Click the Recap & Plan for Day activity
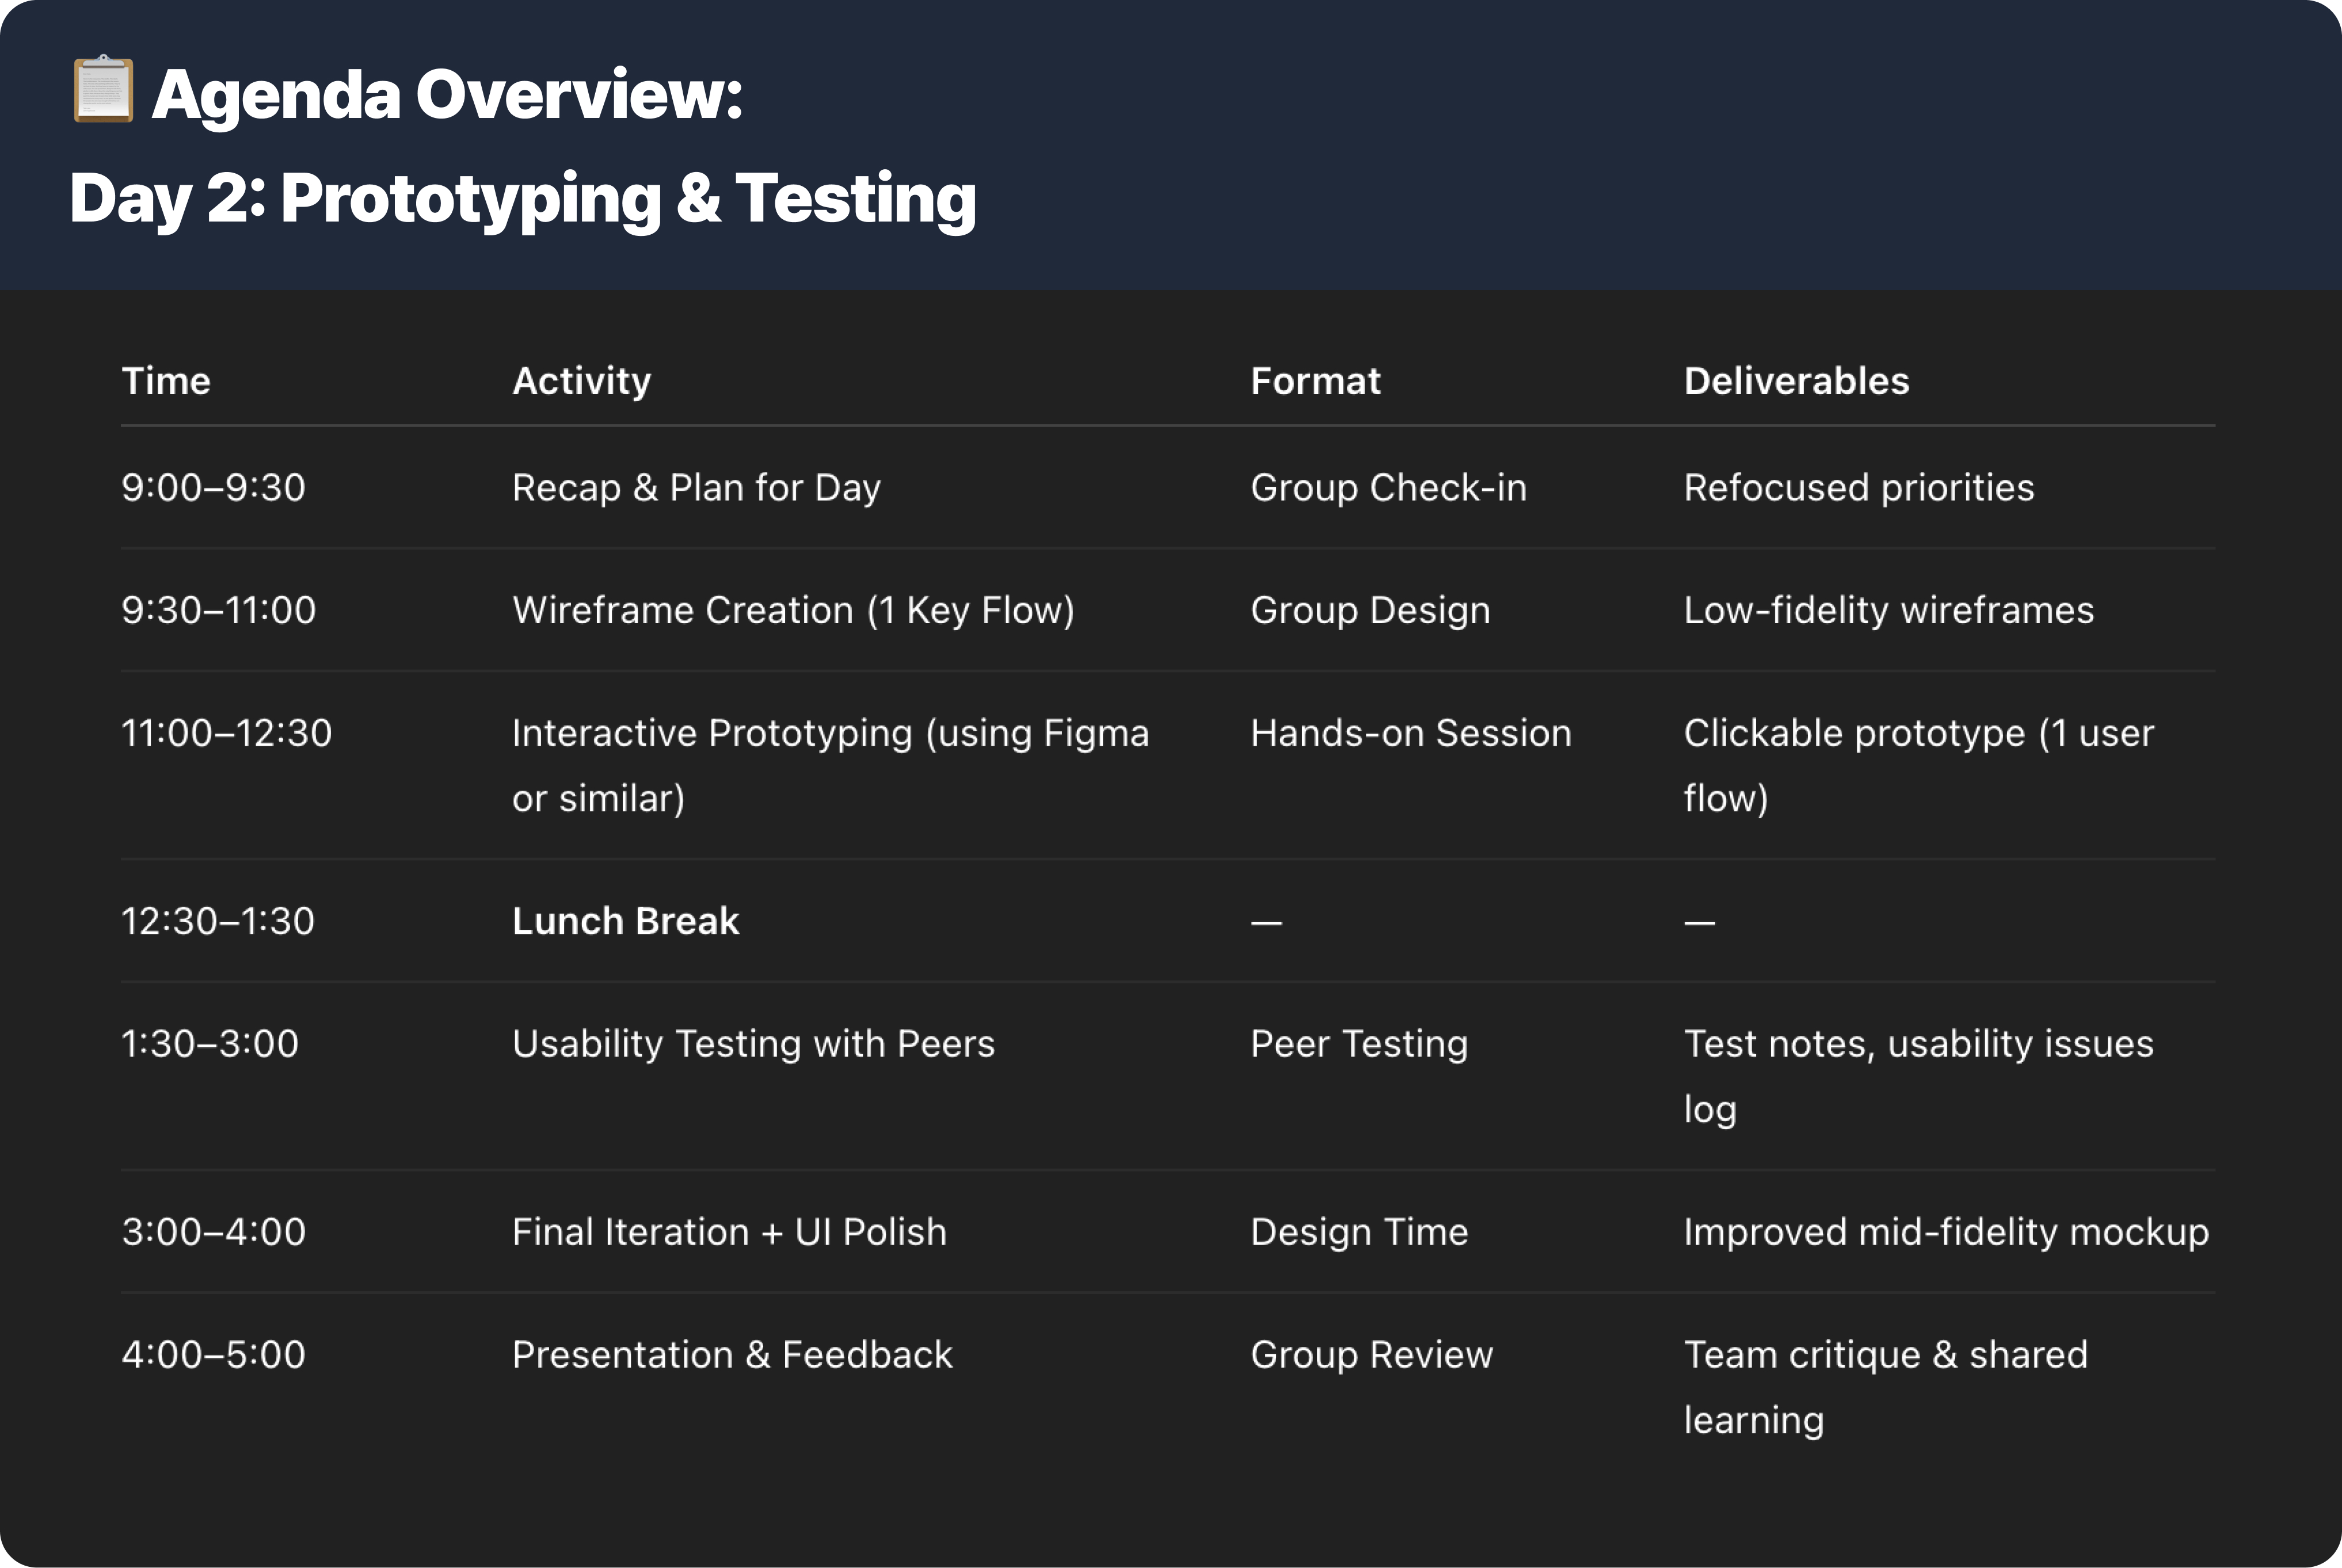 click(696, 488)
